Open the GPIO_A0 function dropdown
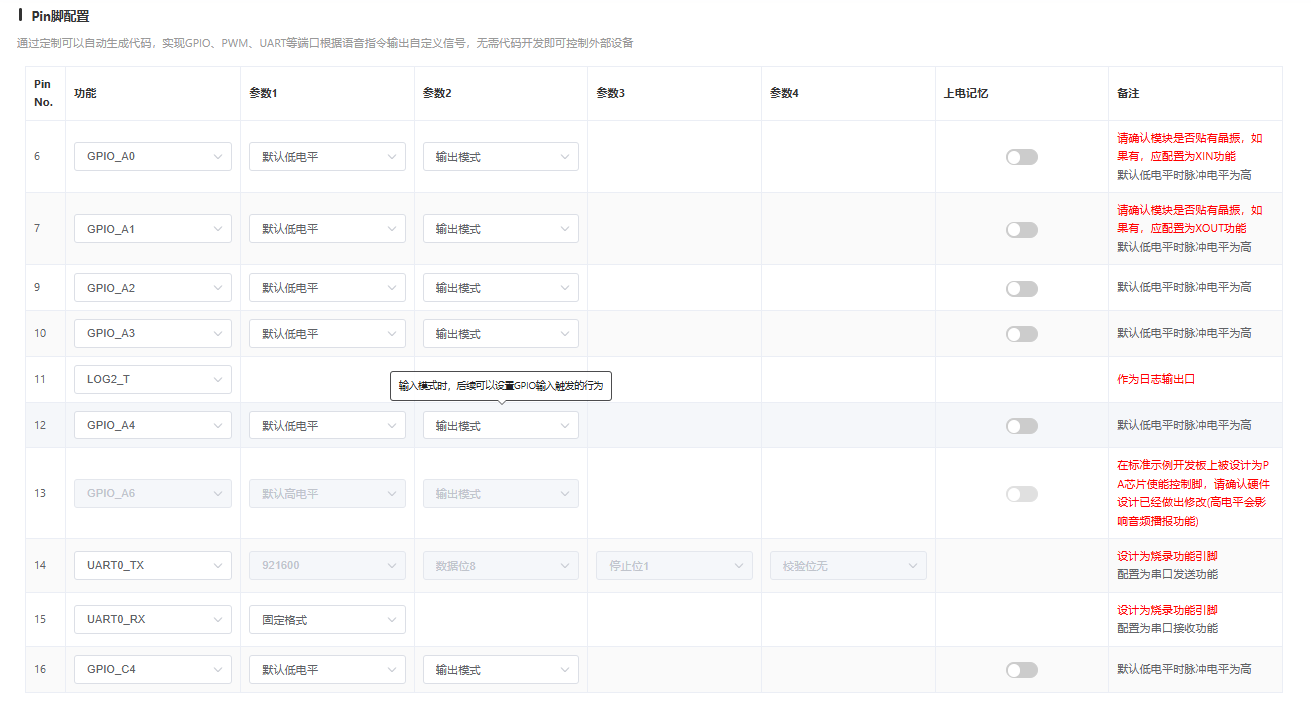Screen dimensions: 1311x704 click(x=152, y=157)
